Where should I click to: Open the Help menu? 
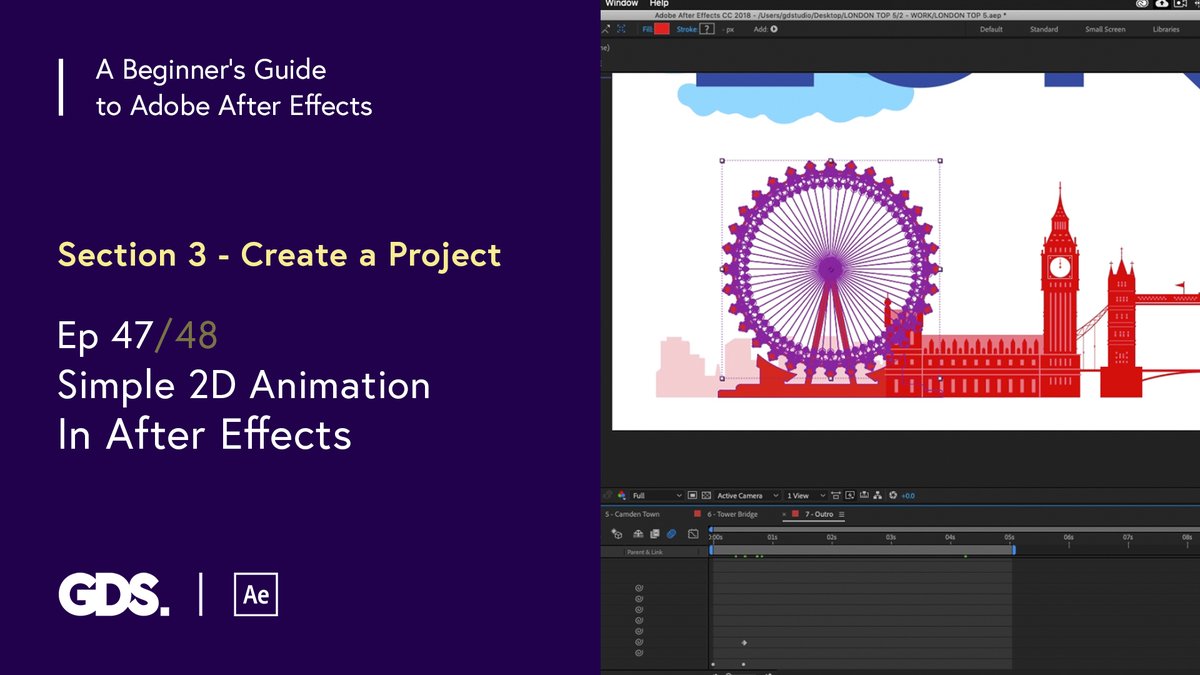[x=659, y=3]
